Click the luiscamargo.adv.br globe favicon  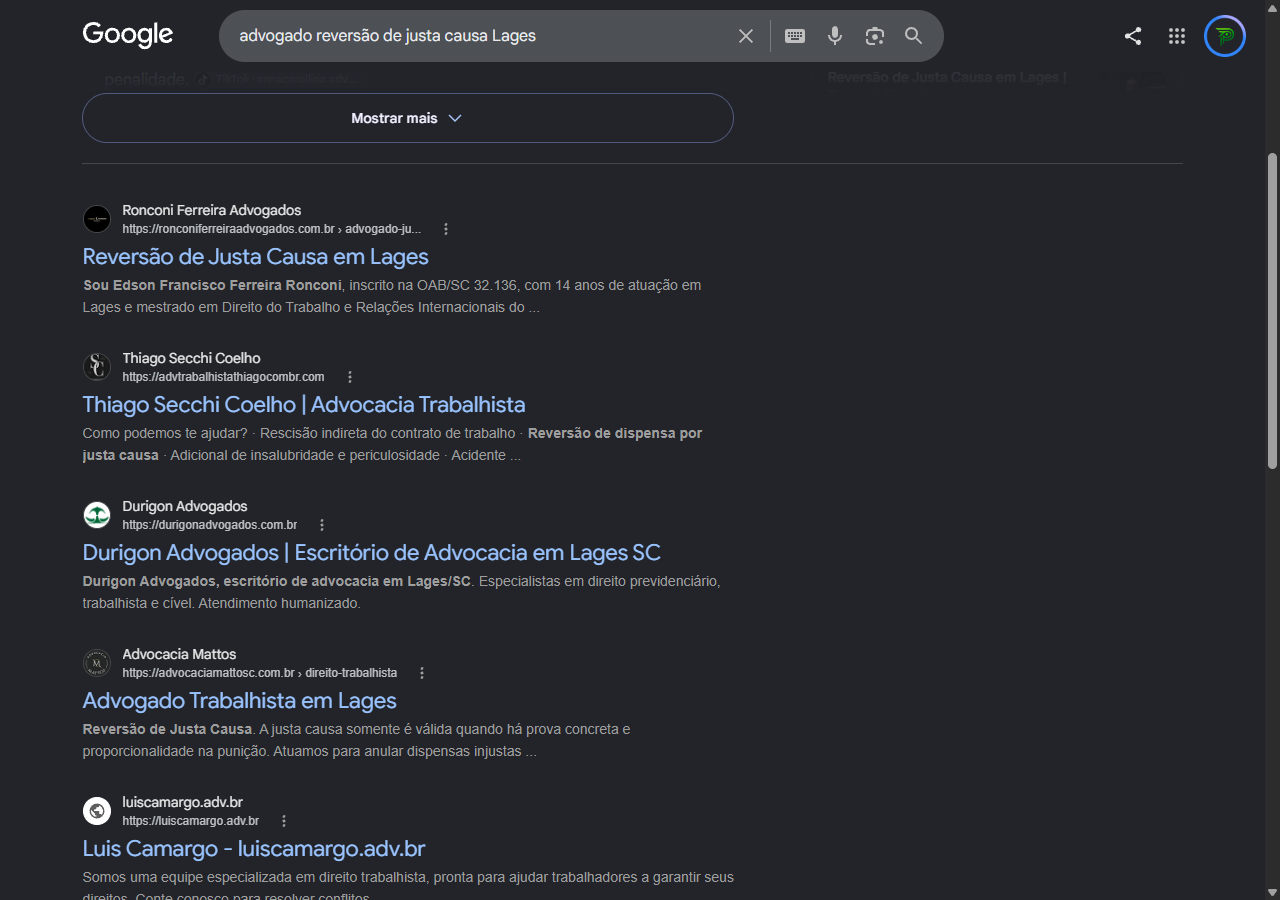point(97,811)
